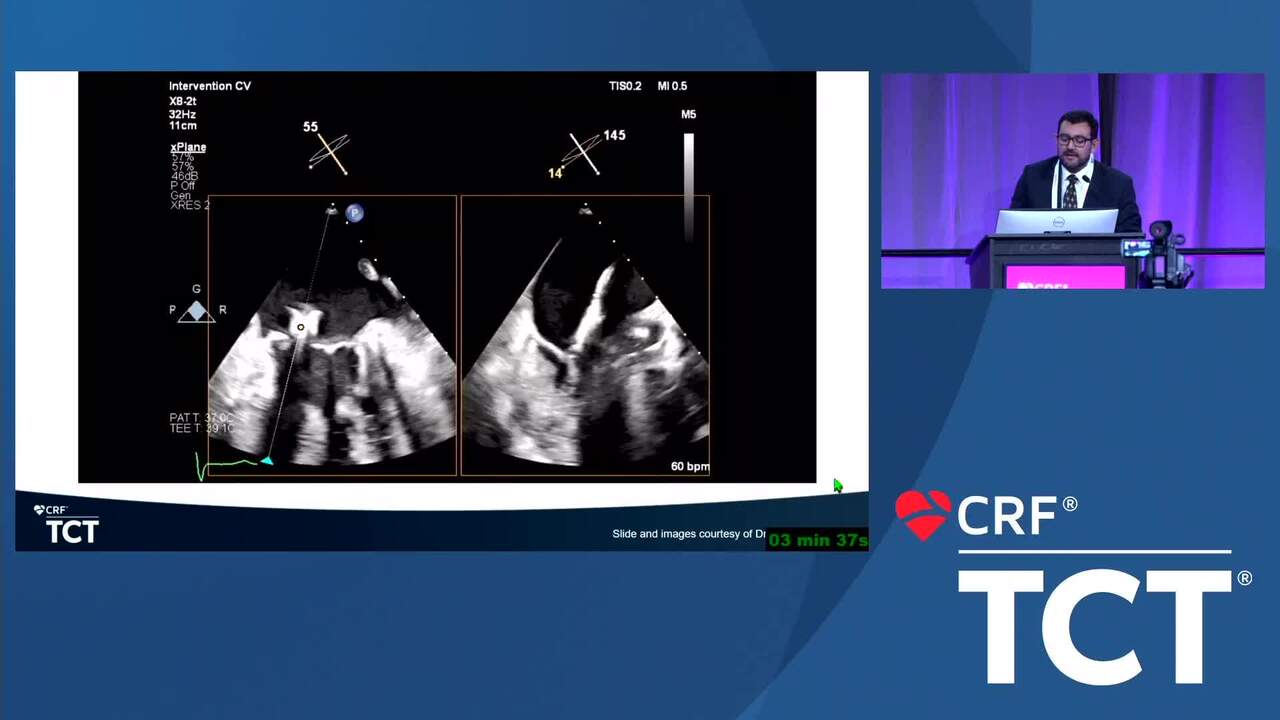This screenshot has width=1280, height=720.
Task: Select the left echo image panel
Action: pos(332,335)
